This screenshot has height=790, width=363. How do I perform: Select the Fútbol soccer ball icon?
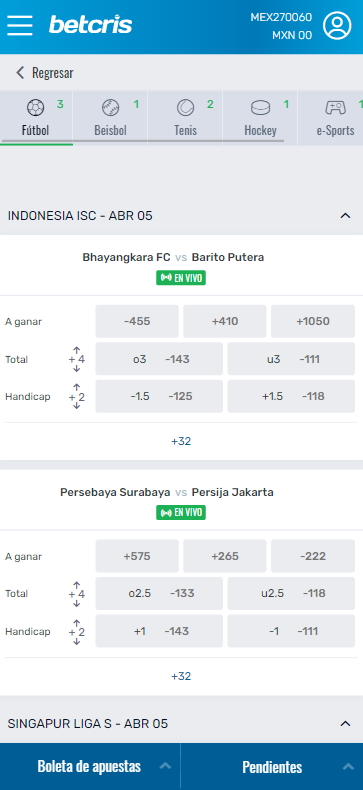pos(35,107)
